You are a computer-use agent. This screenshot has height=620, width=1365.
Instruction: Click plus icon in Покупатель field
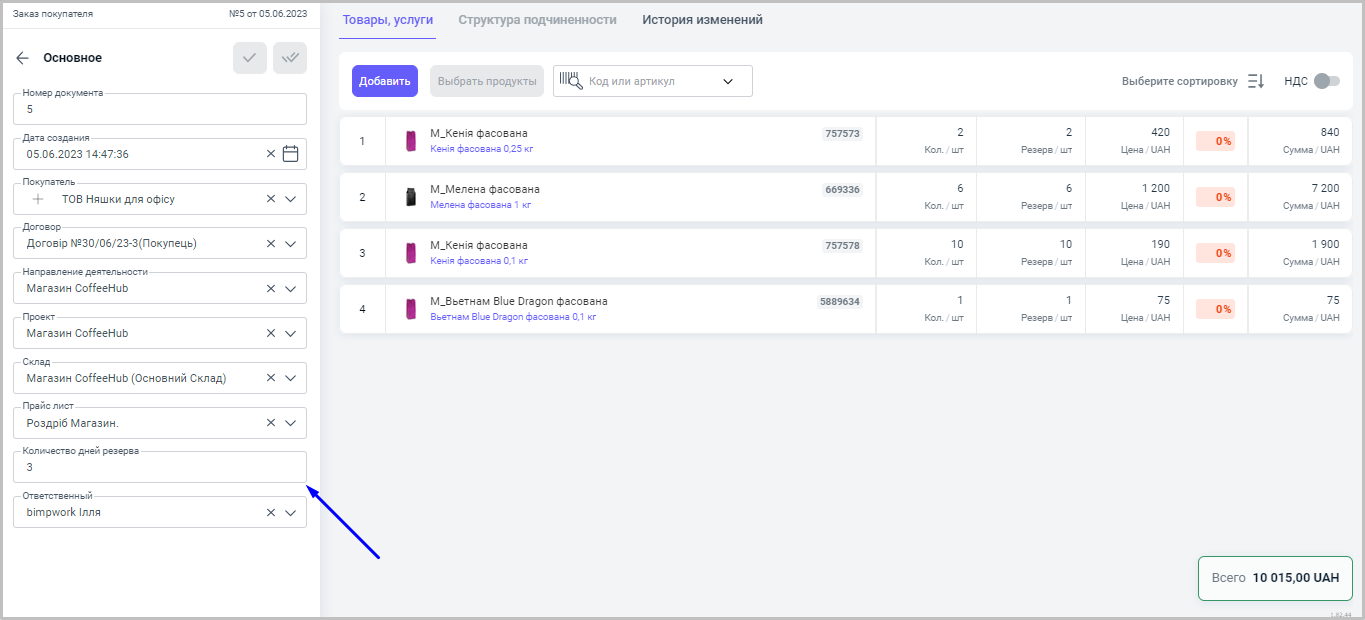pyautogui.click(x=38, y=199)
